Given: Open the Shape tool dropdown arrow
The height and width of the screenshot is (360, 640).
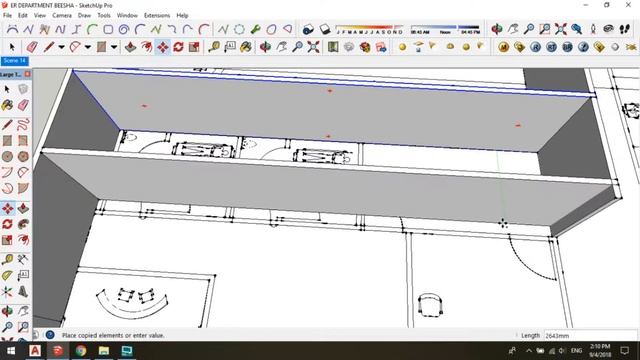Looking at the screenshot, I should (x=114, y=47).
